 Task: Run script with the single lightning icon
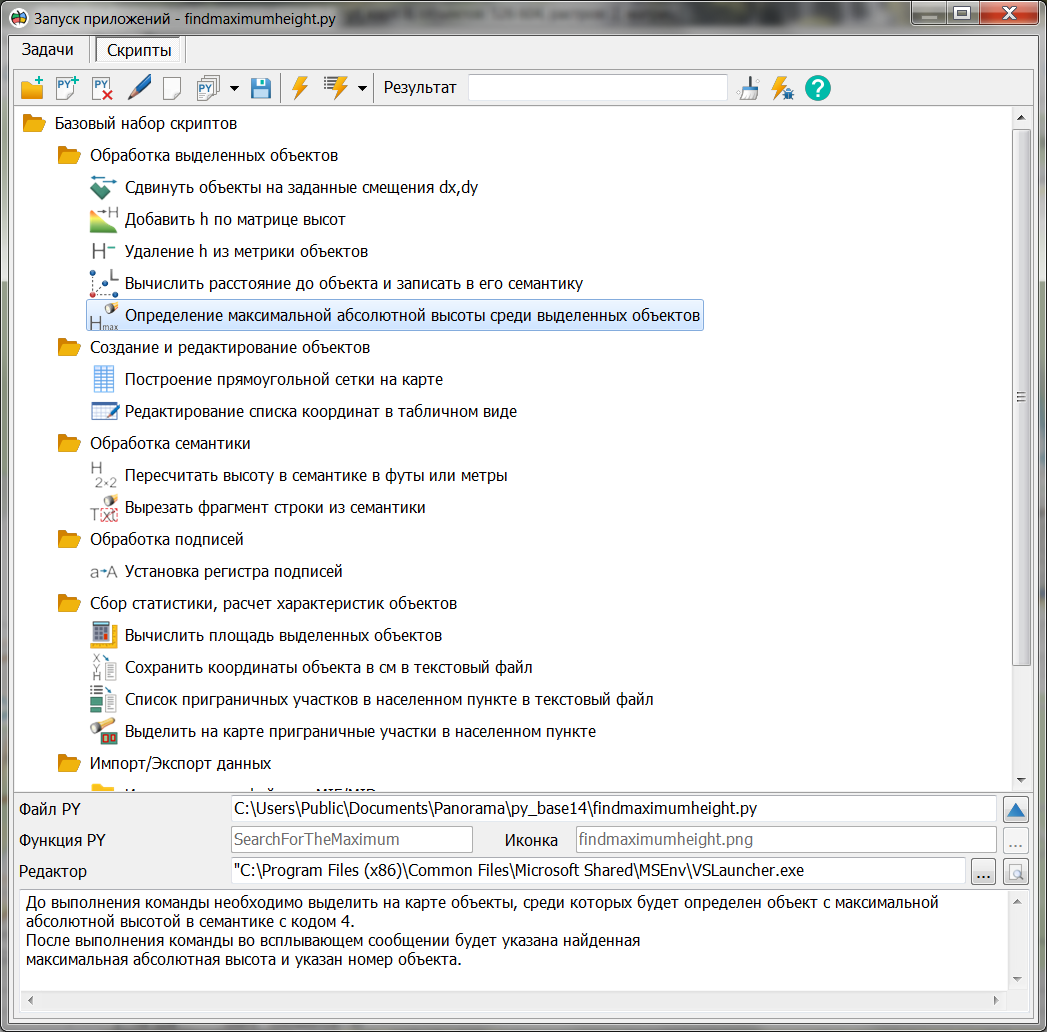point(299,88)
